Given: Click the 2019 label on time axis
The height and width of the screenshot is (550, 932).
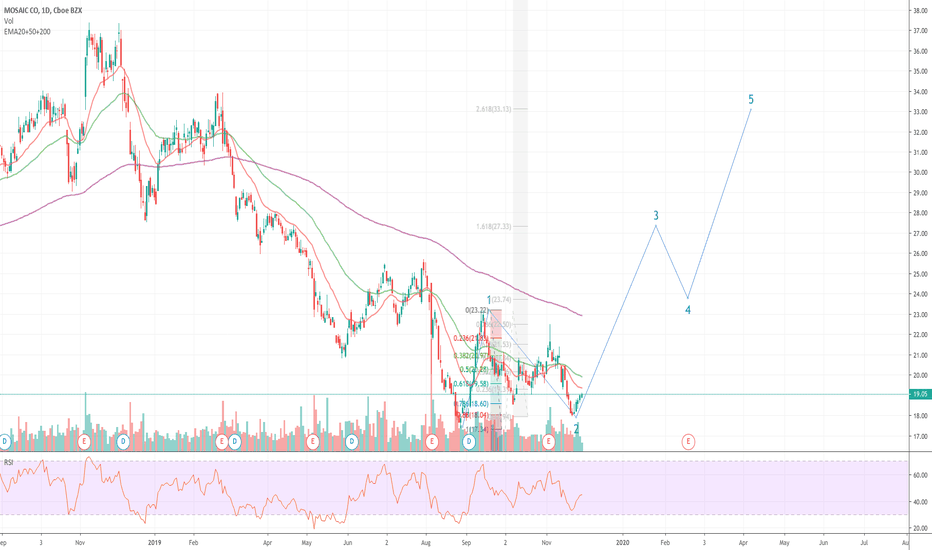Looking at the screenshot, I should (x=154, y=542).
